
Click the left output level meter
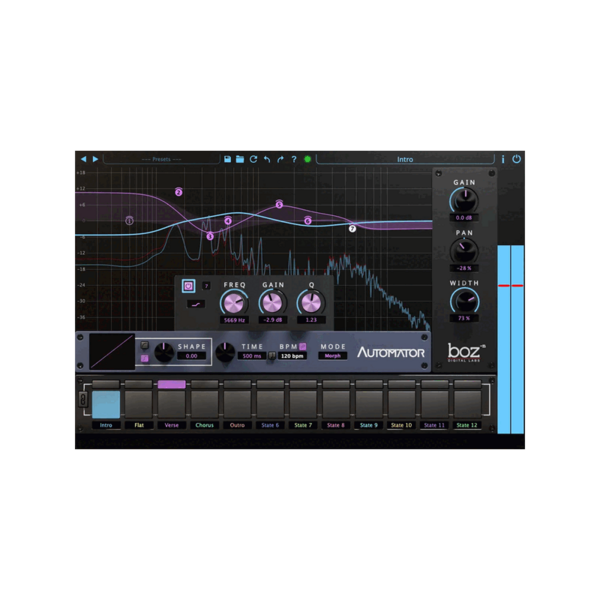(x=504, y=339)
